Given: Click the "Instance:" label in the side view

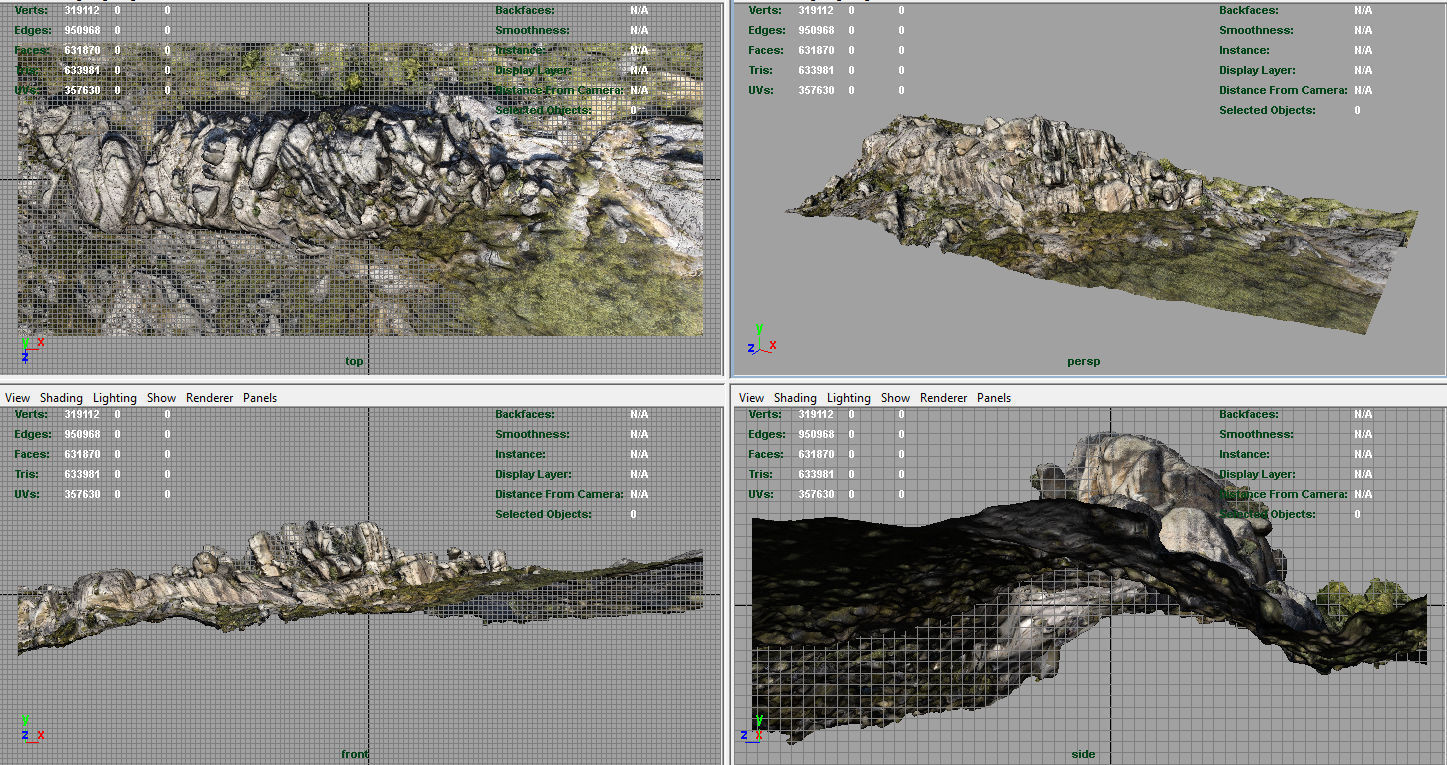Looking at the screenshot, I should pyautogui.click(x=1244, y=454).
